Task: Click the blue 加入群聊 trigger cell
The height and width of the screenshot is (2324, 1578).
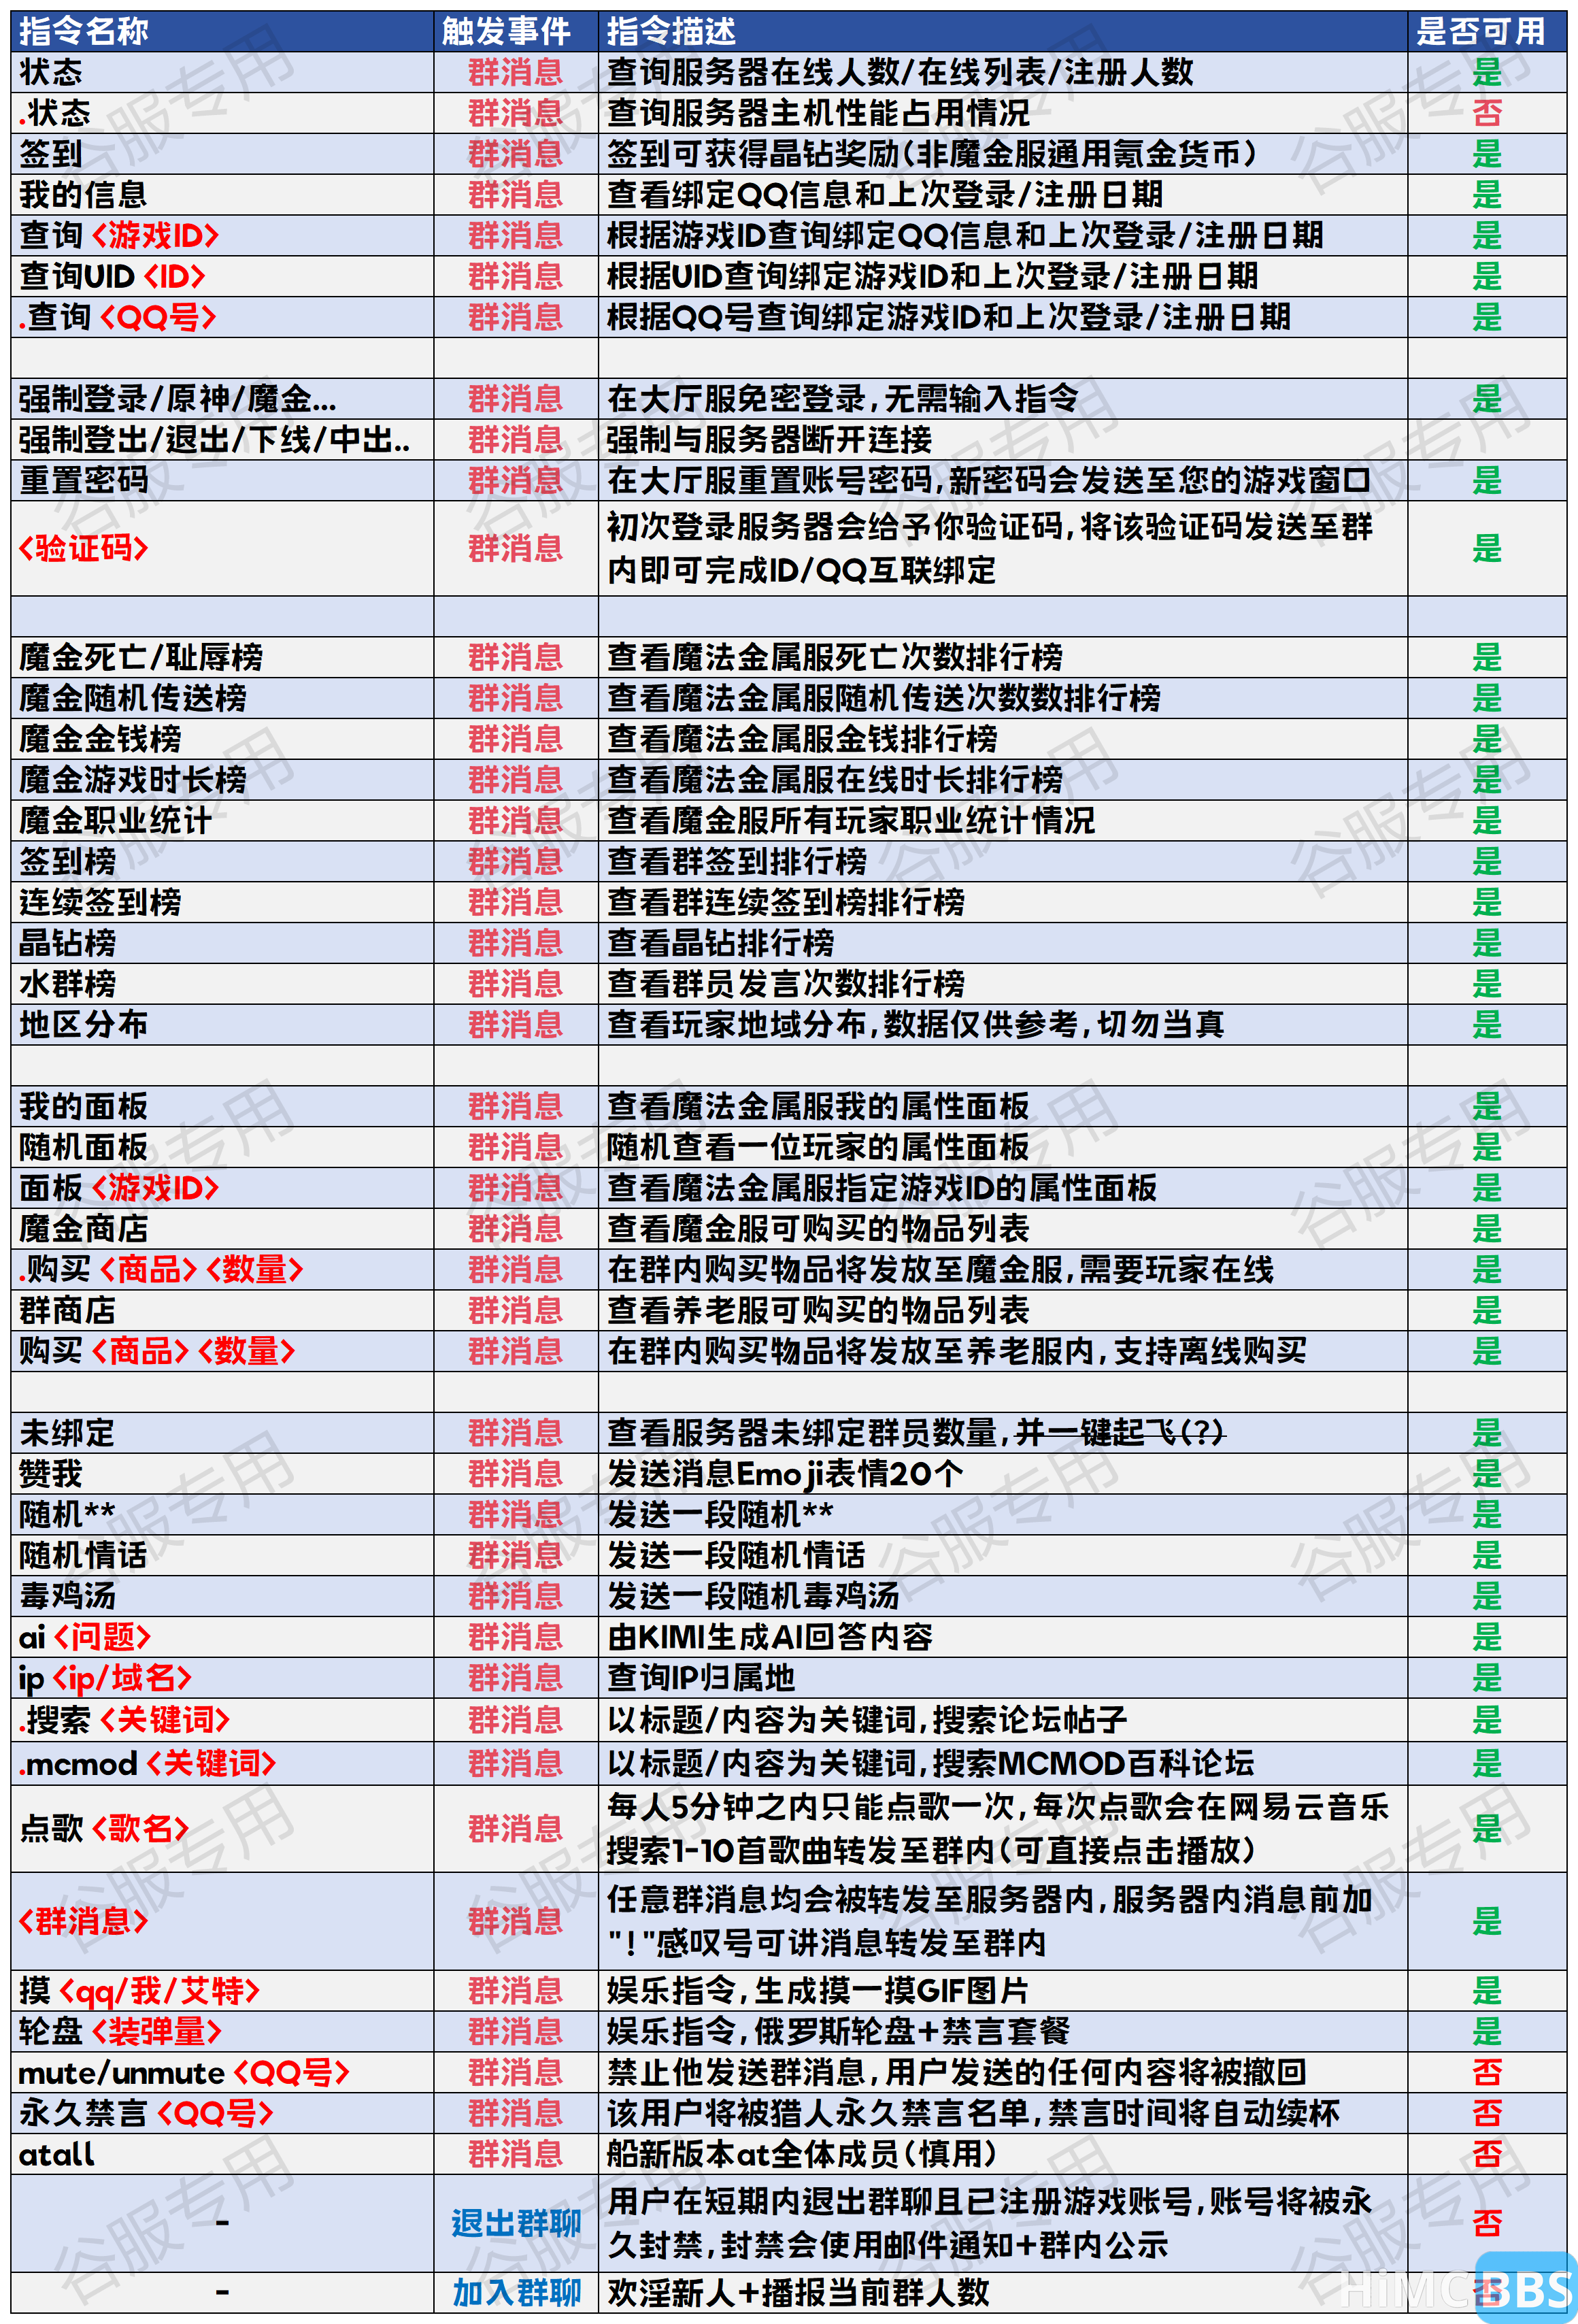Action: coord(516,2292)
